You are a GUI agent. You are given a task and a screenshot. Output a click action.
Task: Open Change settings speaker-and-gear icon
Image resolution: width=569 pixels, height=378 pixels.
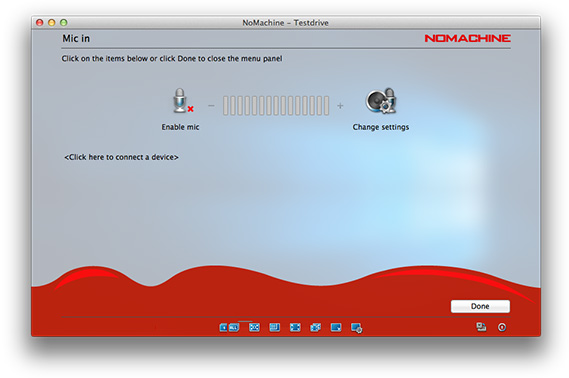tap(381, 100)
